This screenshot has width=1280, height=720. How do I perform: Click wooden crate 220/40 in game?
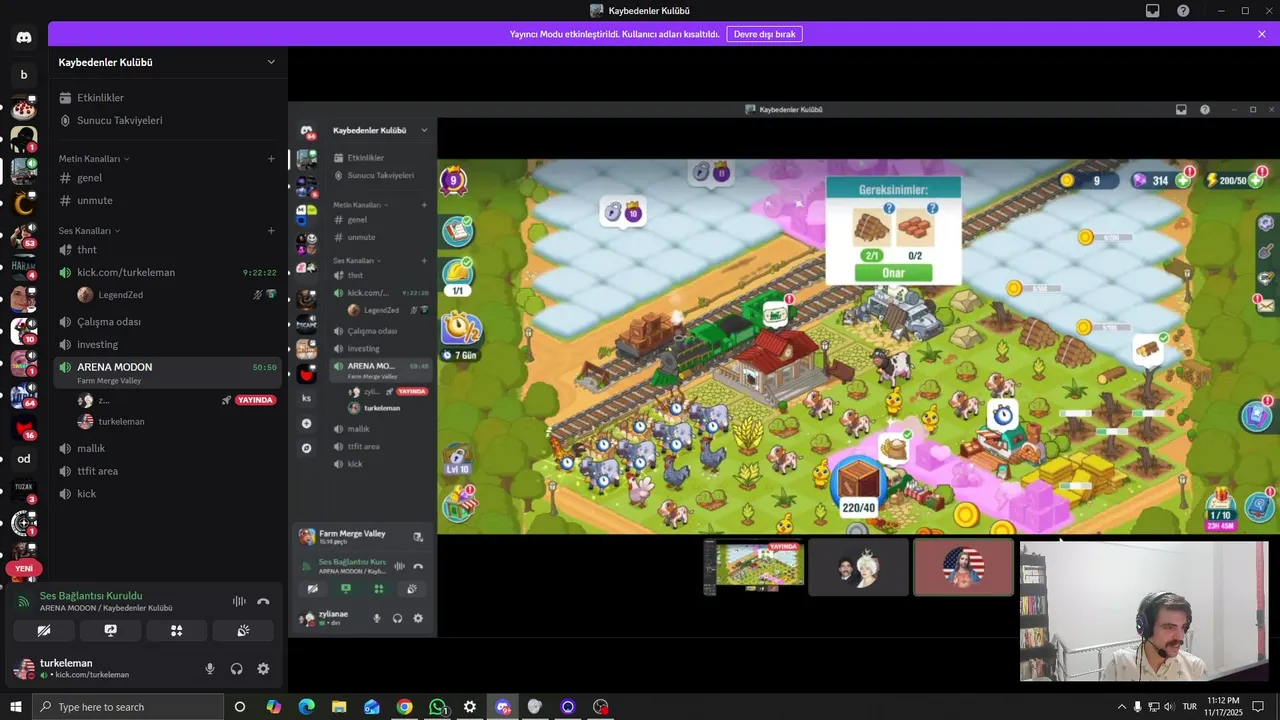pyautogui.click(x=858, y=484)
